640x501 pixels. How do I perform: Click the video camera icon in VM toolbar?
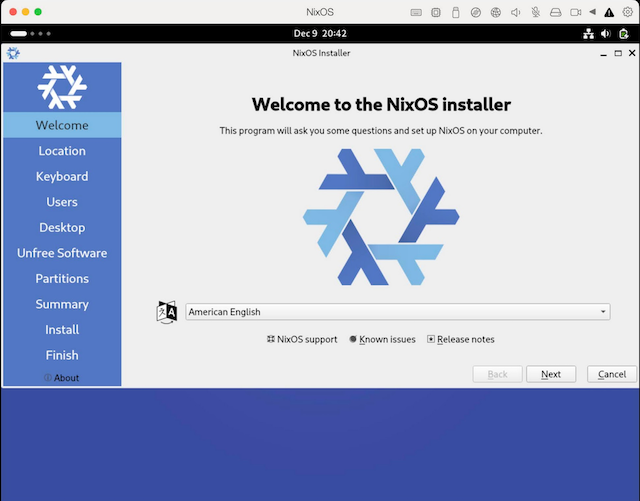point(576,13)
